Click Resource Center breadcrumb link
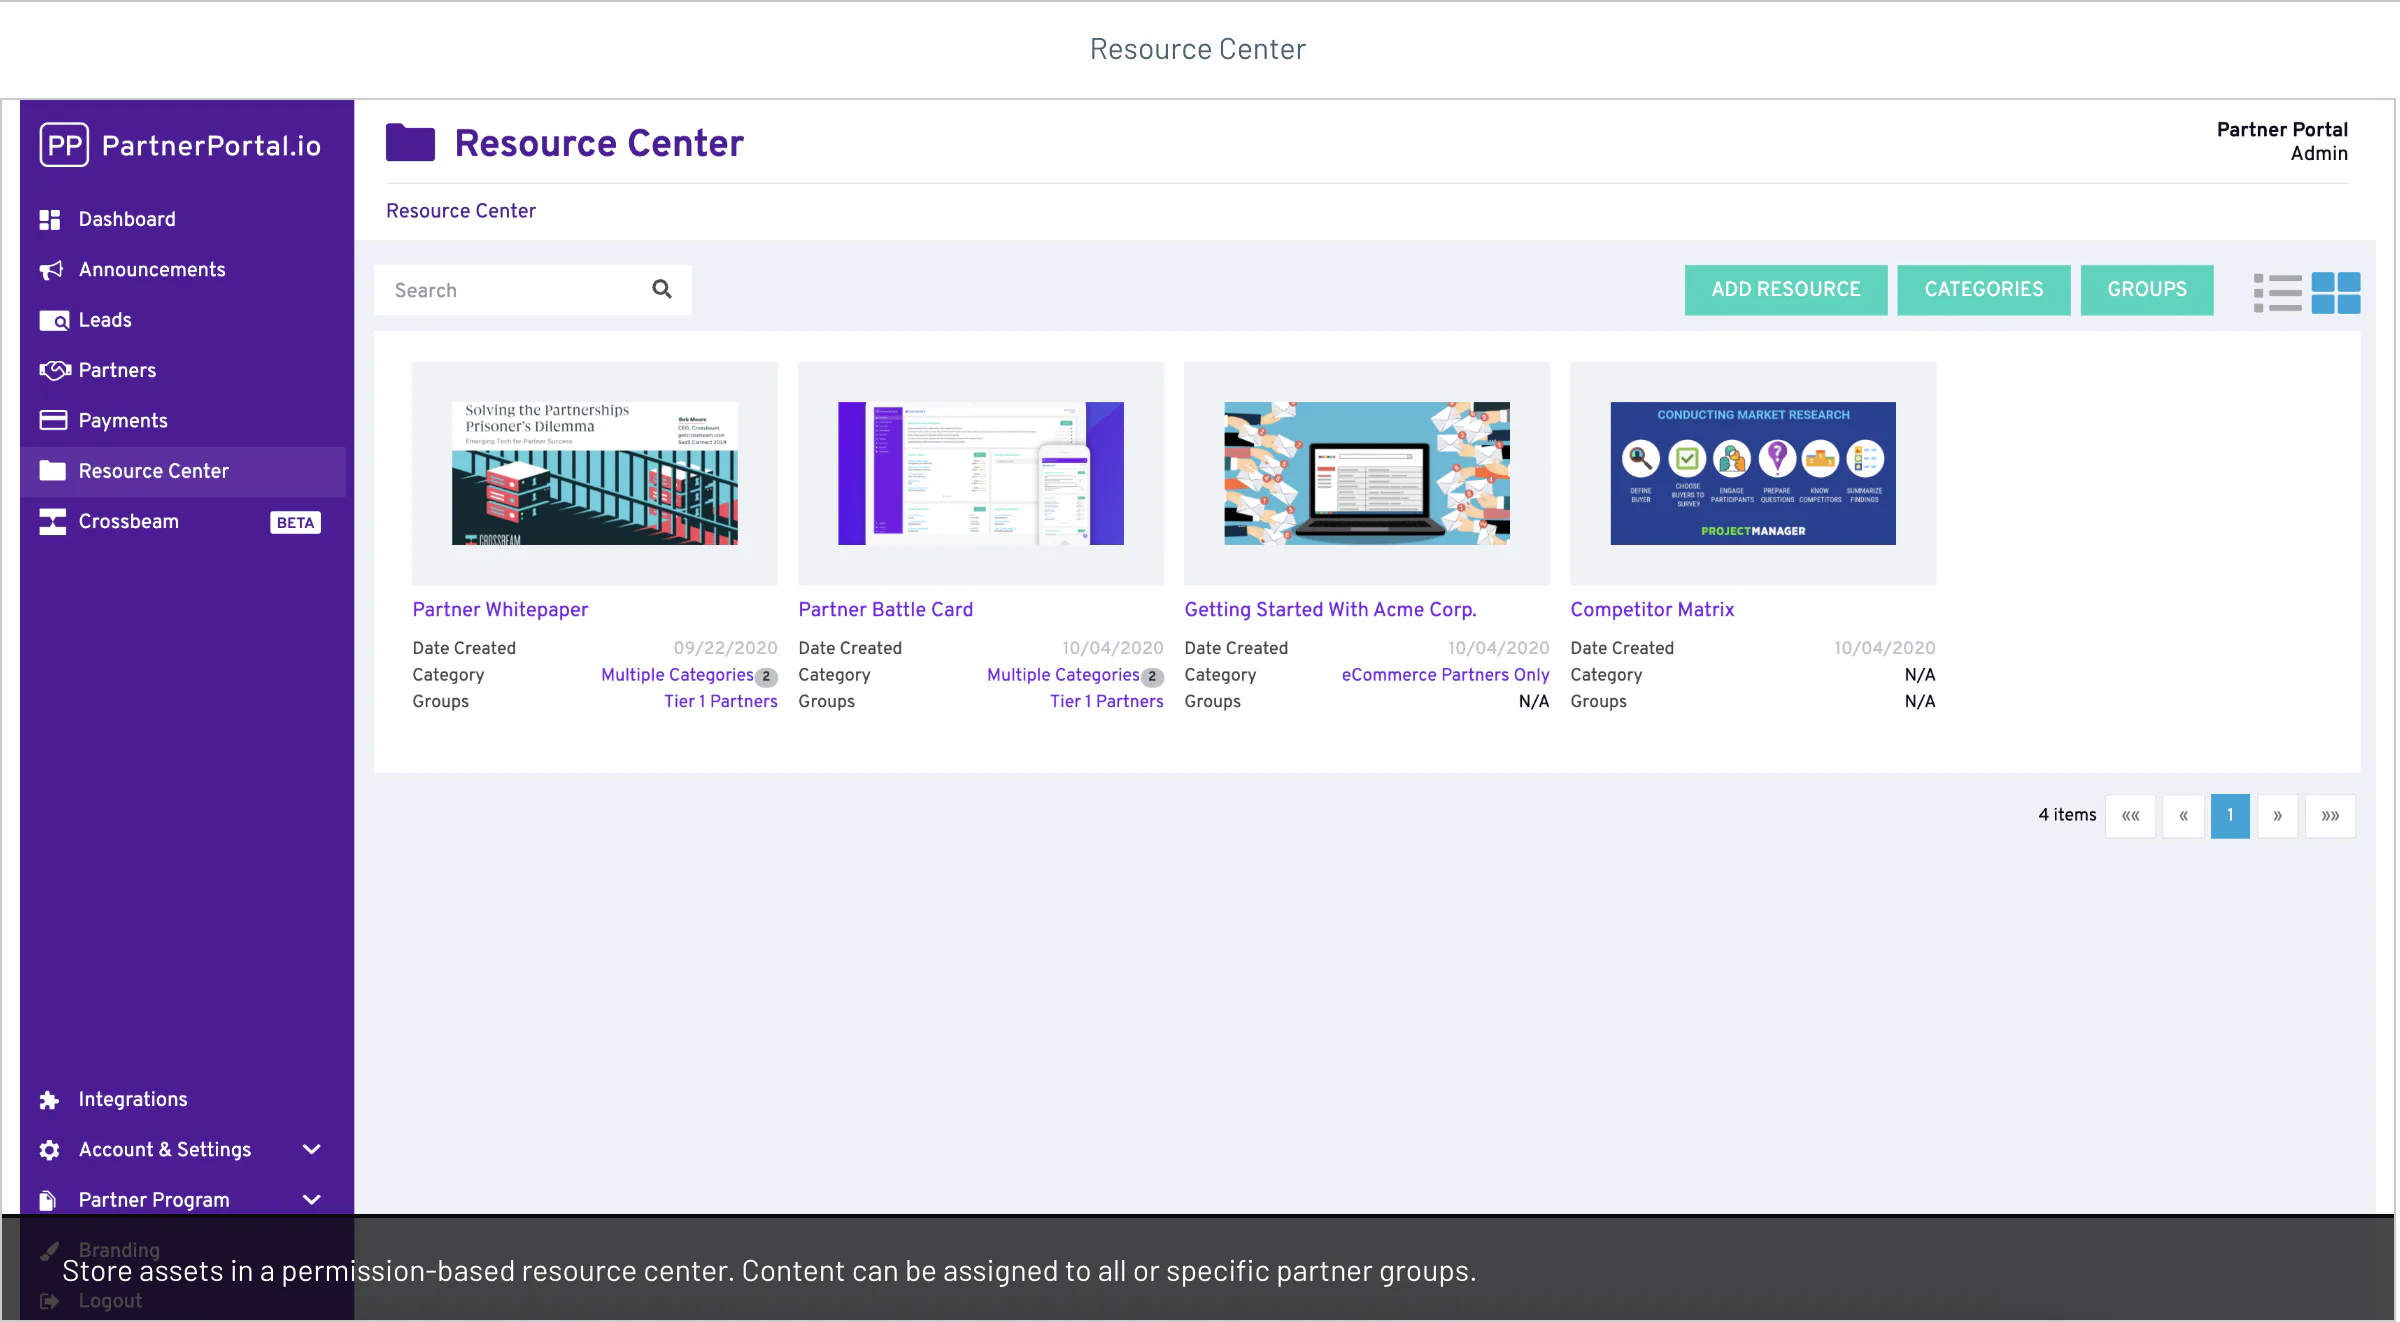This screenshot has height=1322, width=2400. pyautogui.click(x=461, y=211)
